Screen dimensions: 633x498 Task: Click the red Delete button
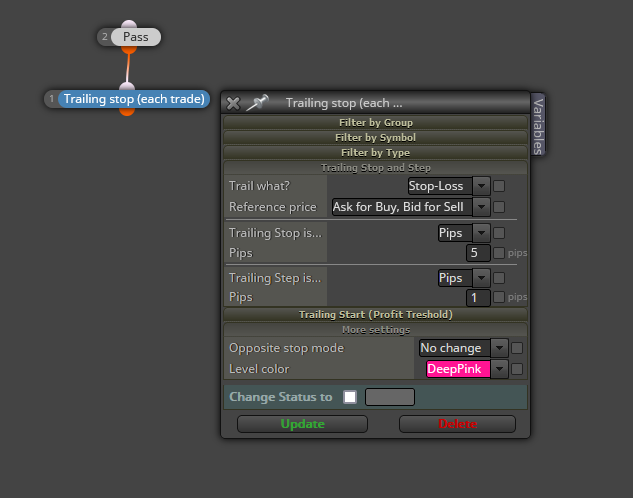[457, 424]
